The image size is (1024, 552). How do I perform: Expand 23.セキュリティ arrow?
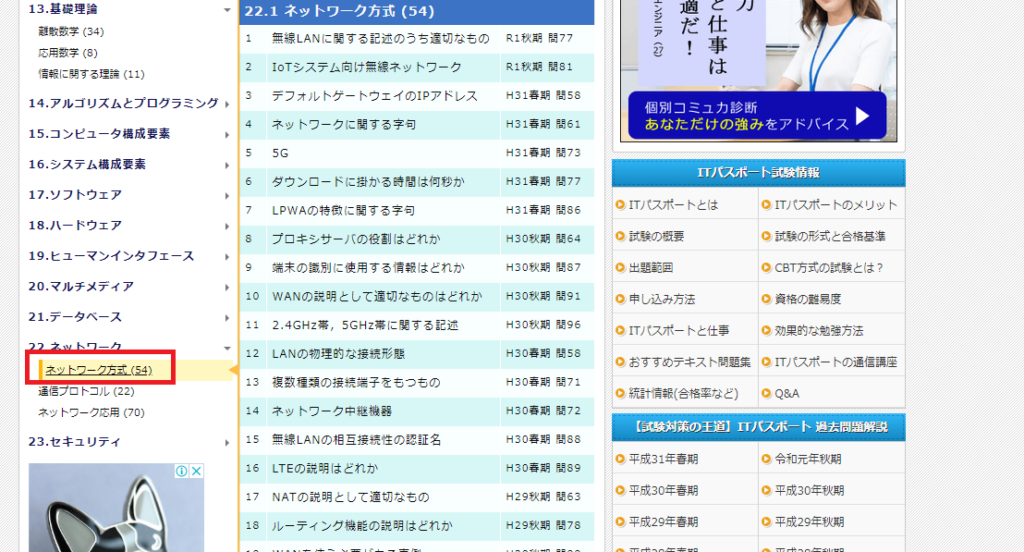[x=227, y=443]
